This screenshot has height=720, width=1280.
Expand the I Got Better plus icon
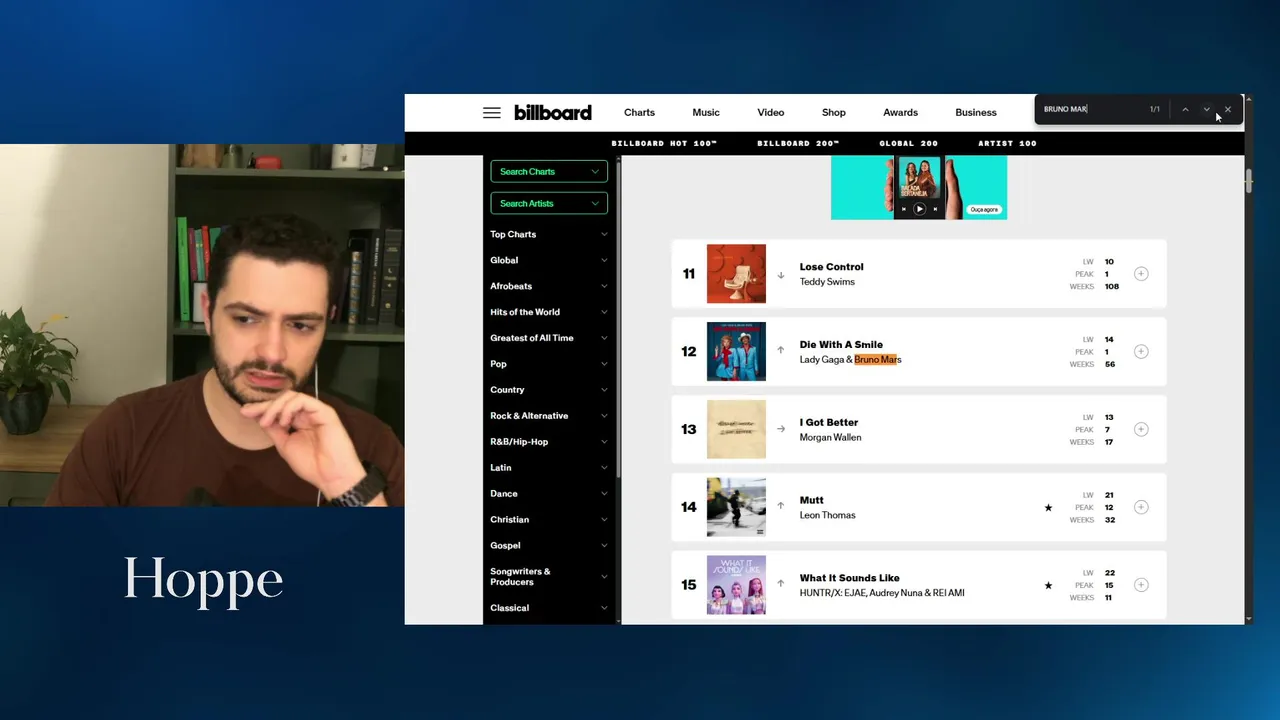tap(1141, 429)
